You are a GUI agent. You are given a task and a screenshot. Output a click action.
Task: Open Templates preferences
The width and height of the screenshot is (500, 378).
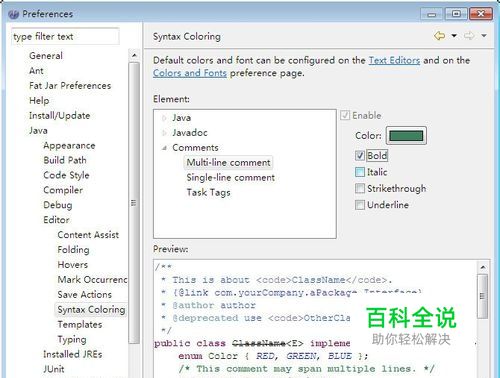(80, 324)
